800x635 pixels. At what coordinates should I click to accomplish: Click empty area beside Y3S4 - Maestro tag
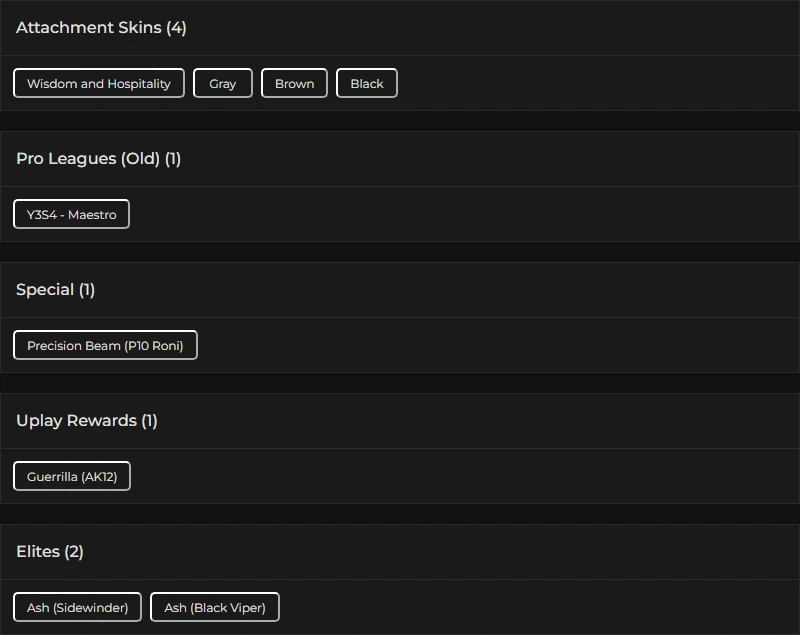pyautogui.click(x=464, y=214)
